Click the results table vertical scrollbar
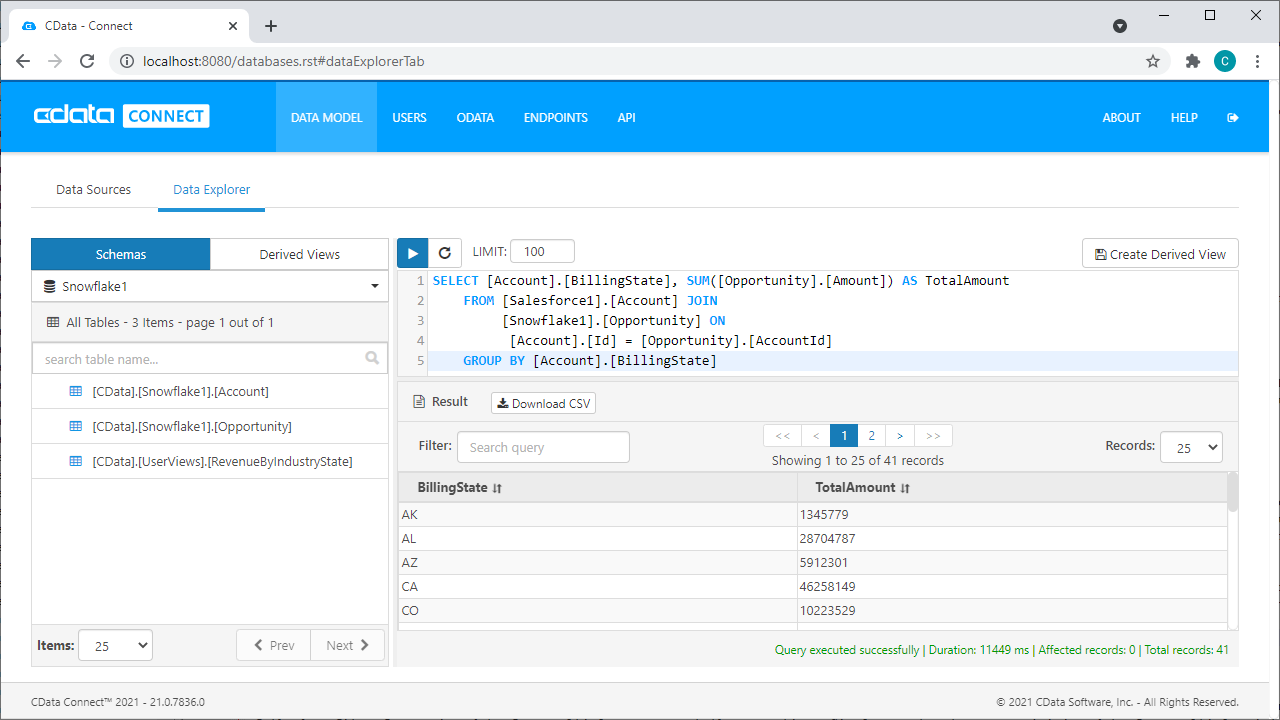The image size is (1280, 720). click(x=1233, y=492)
